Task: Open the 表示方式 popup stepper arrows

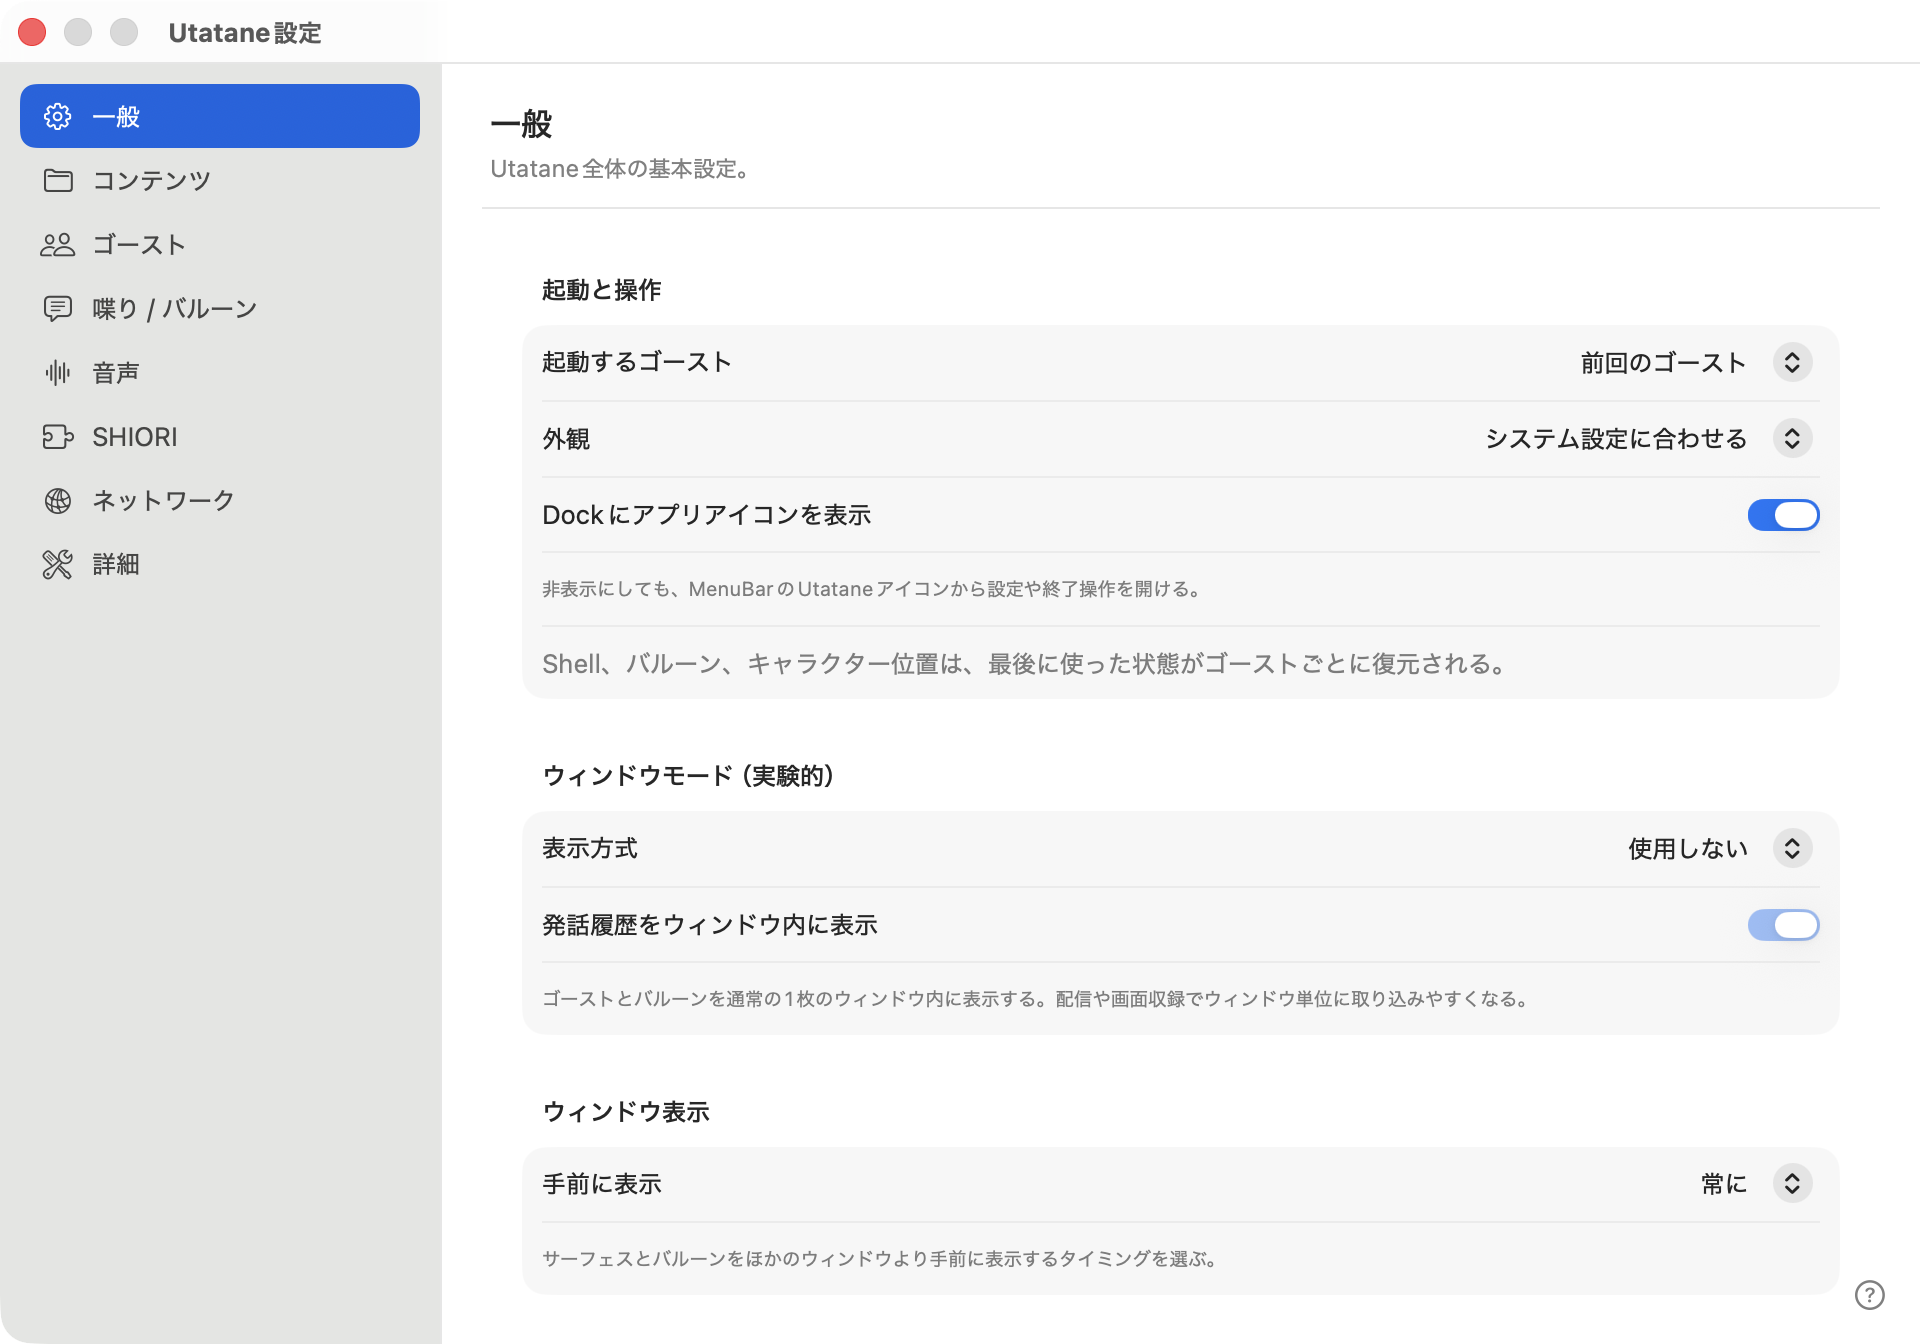Action: tap(1792, 848)
